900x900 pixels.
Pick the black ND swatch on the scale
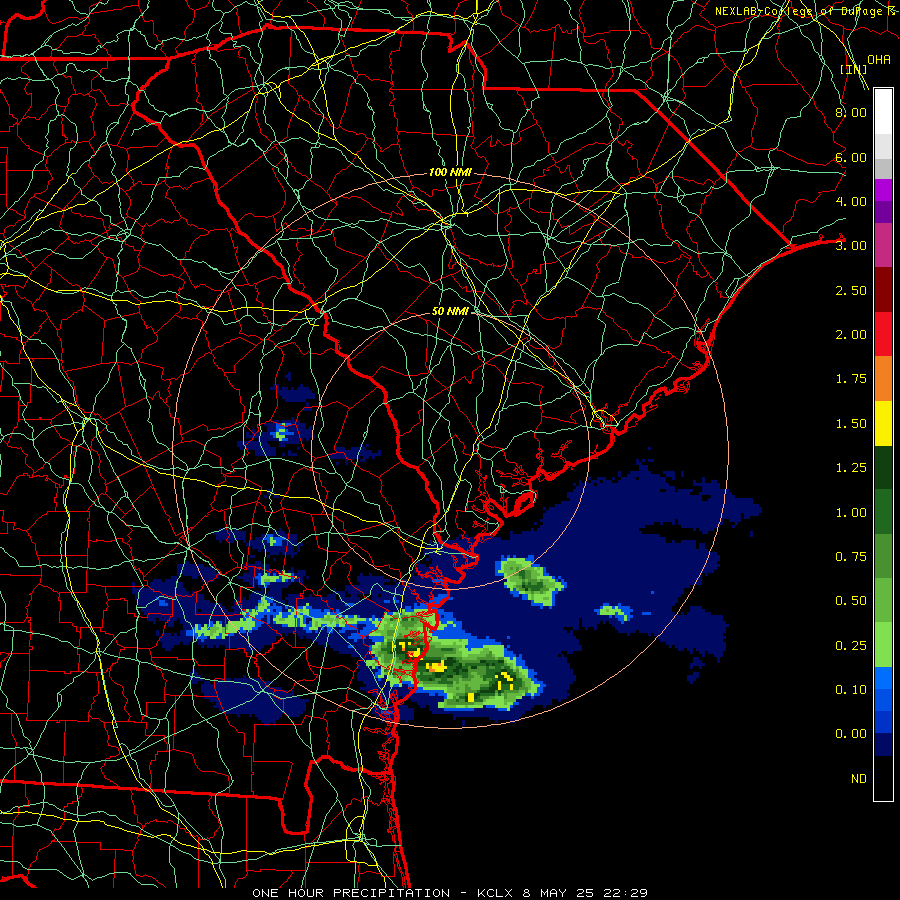(x=883, y=778)
